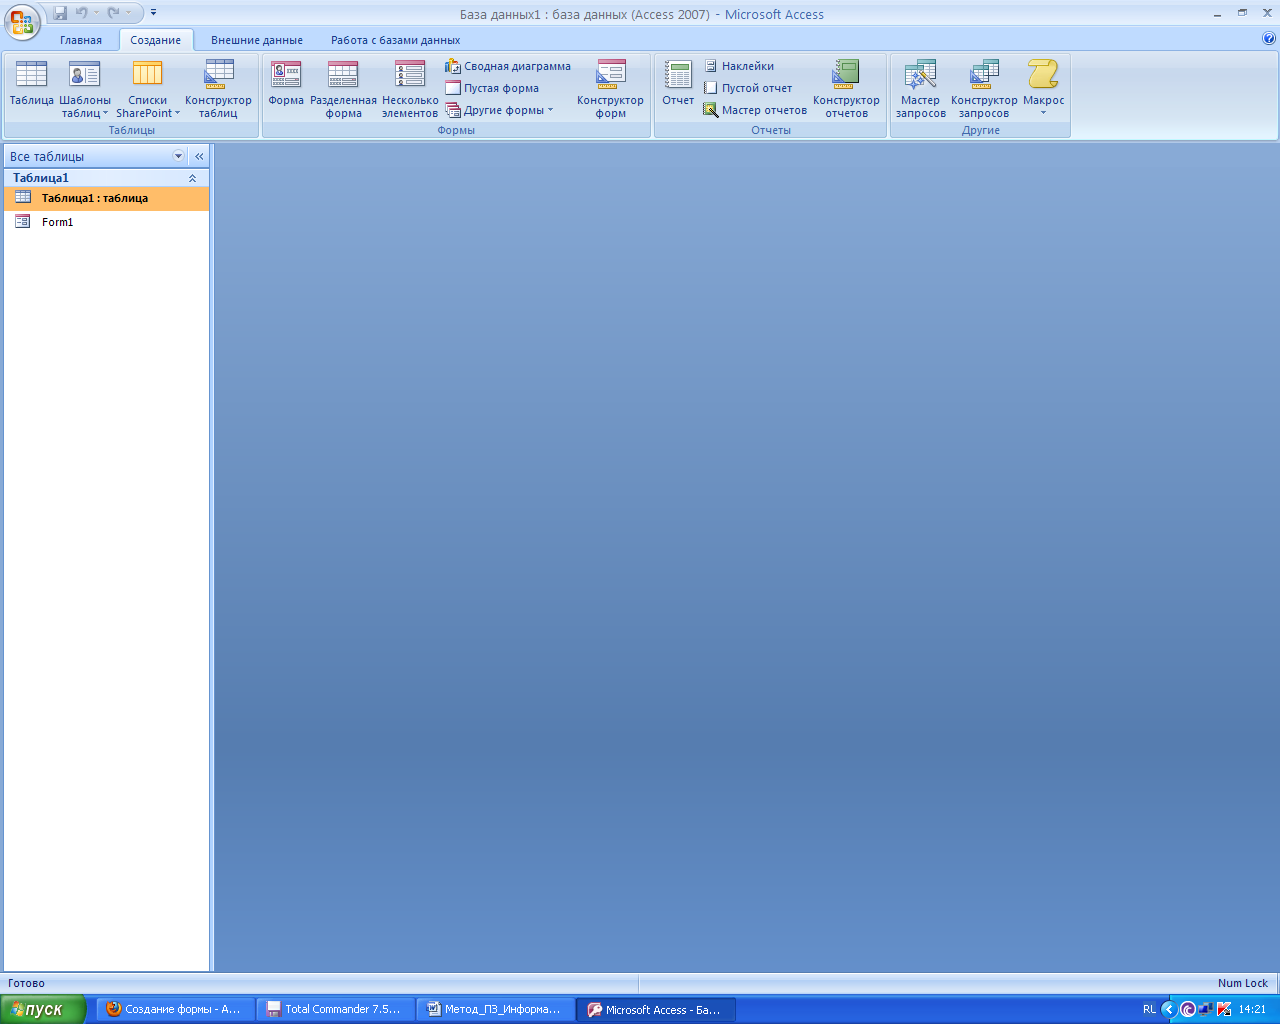The height and width of the screenshot is (1024, 1280).
Task: Click the clock showing 14:21
Action: 1252,1010
